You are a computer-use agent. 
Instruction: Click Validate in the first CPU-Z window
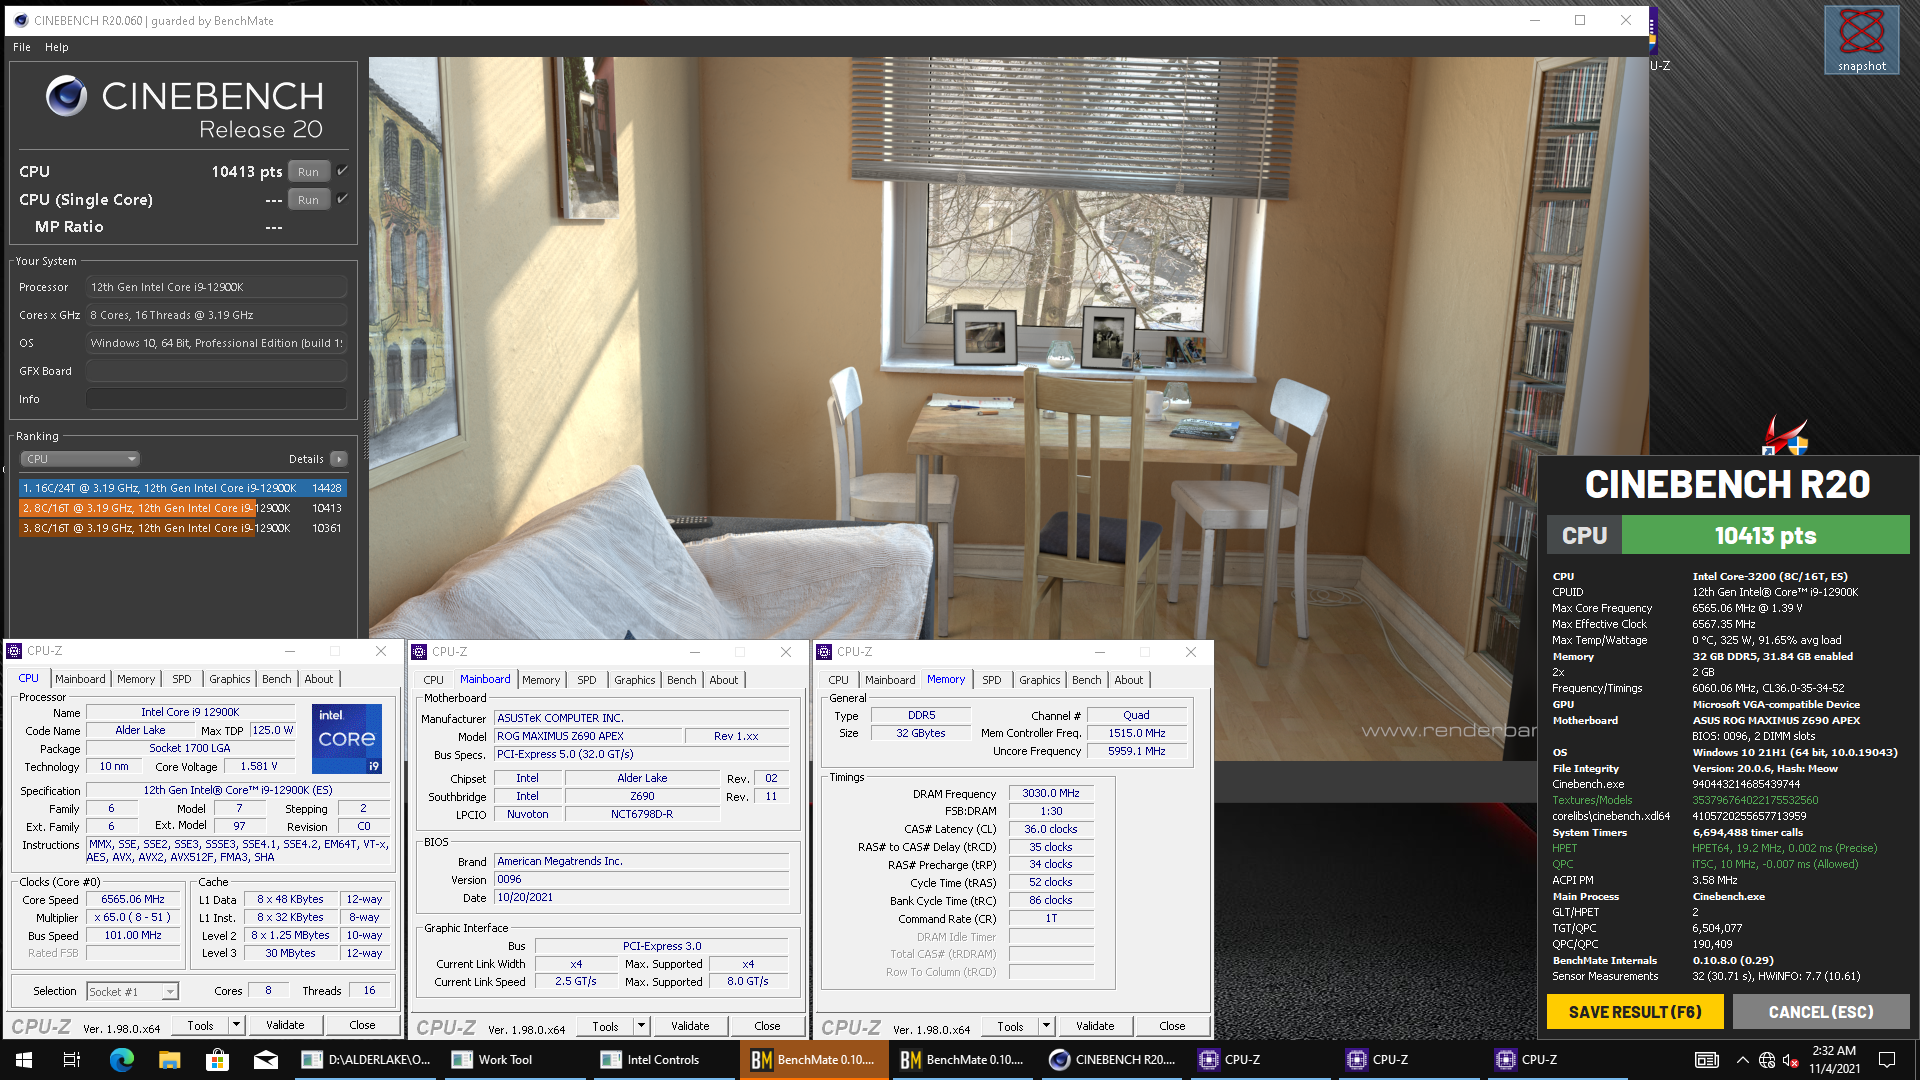coord(285,1025)
